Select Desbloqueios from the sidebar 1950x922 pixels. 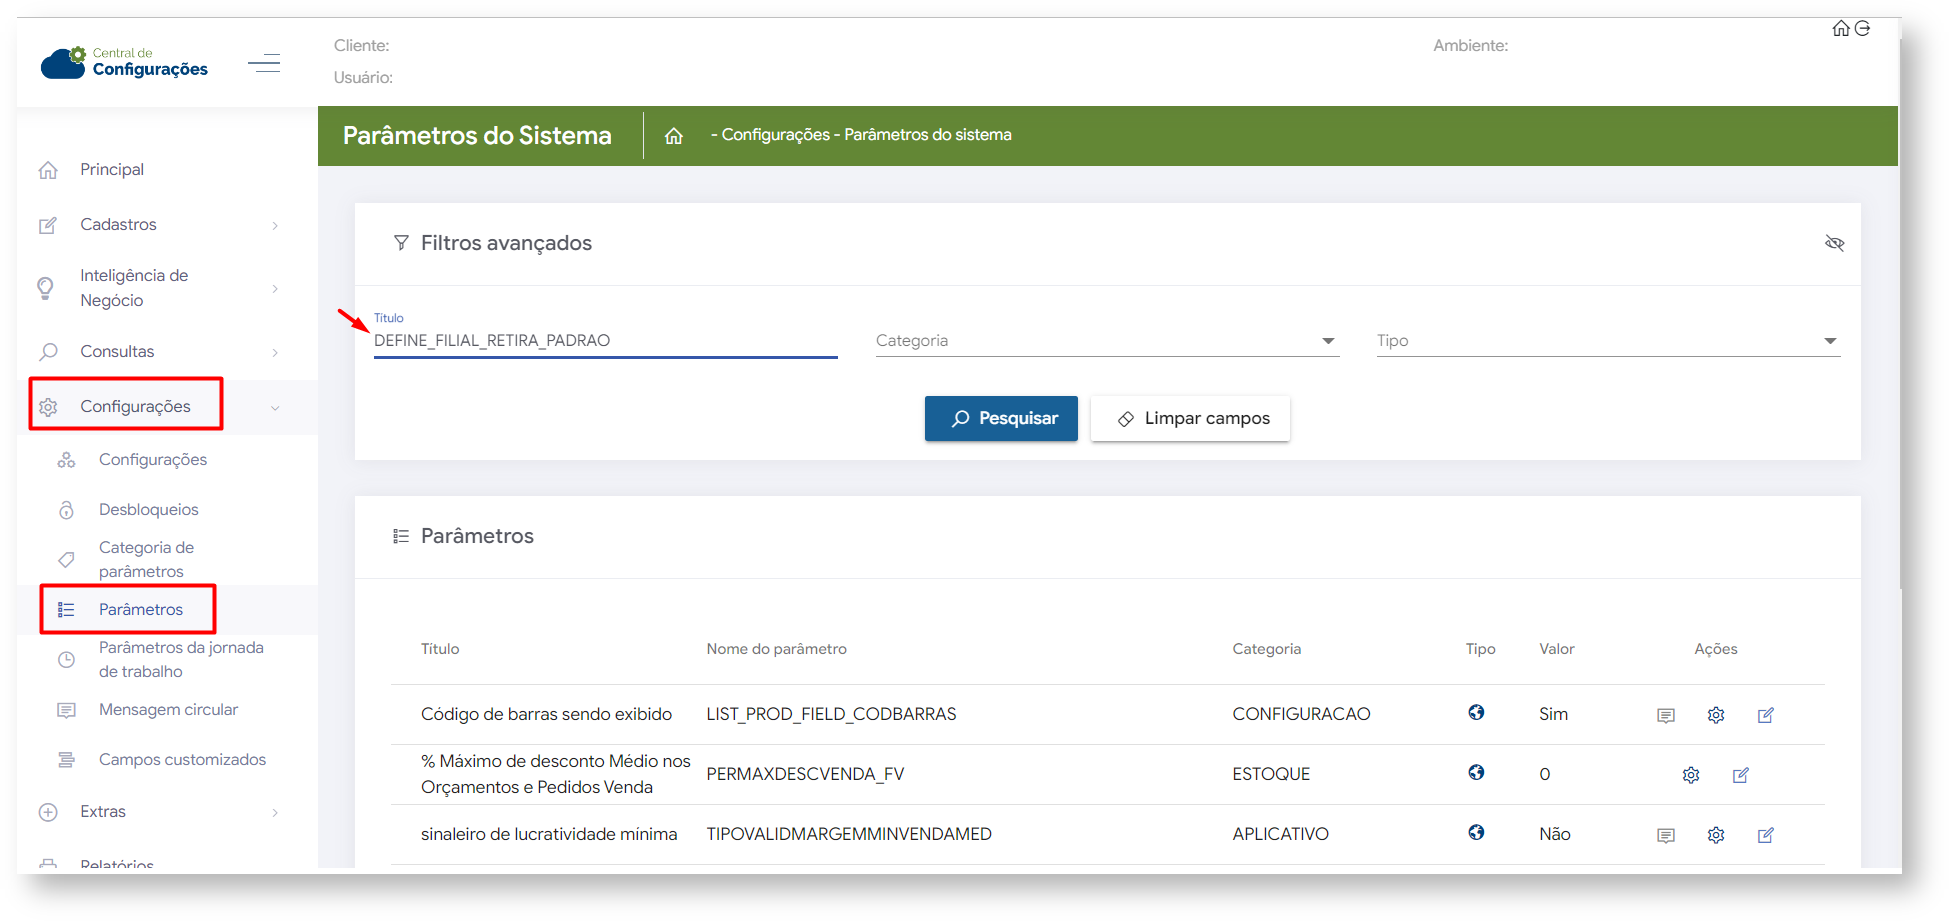coord(148,510)
